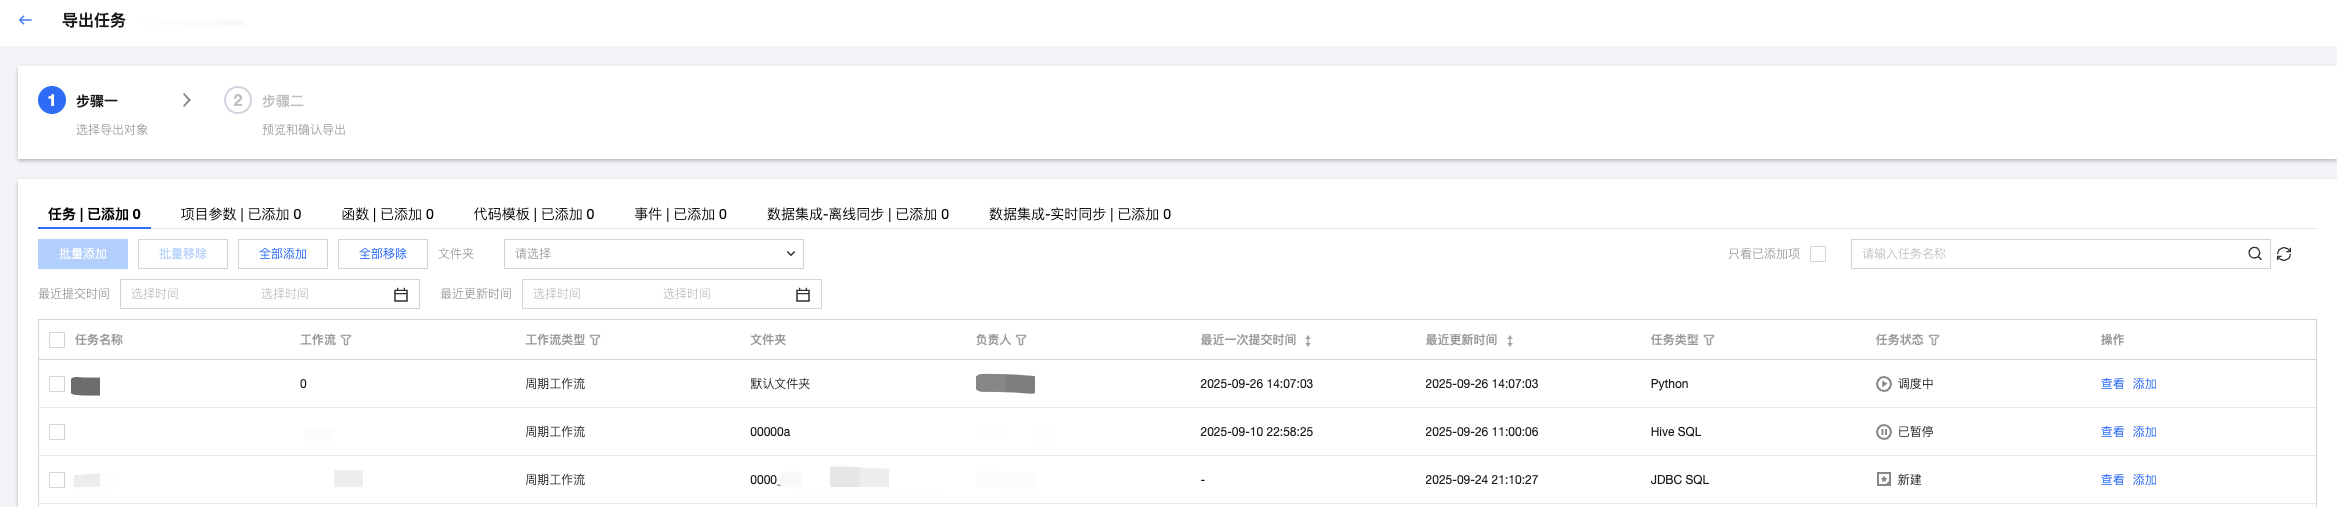This screenshot has height=507, width=2337.
Task: Check the select-all tasks header checkbox
Action: pos(57,340)
